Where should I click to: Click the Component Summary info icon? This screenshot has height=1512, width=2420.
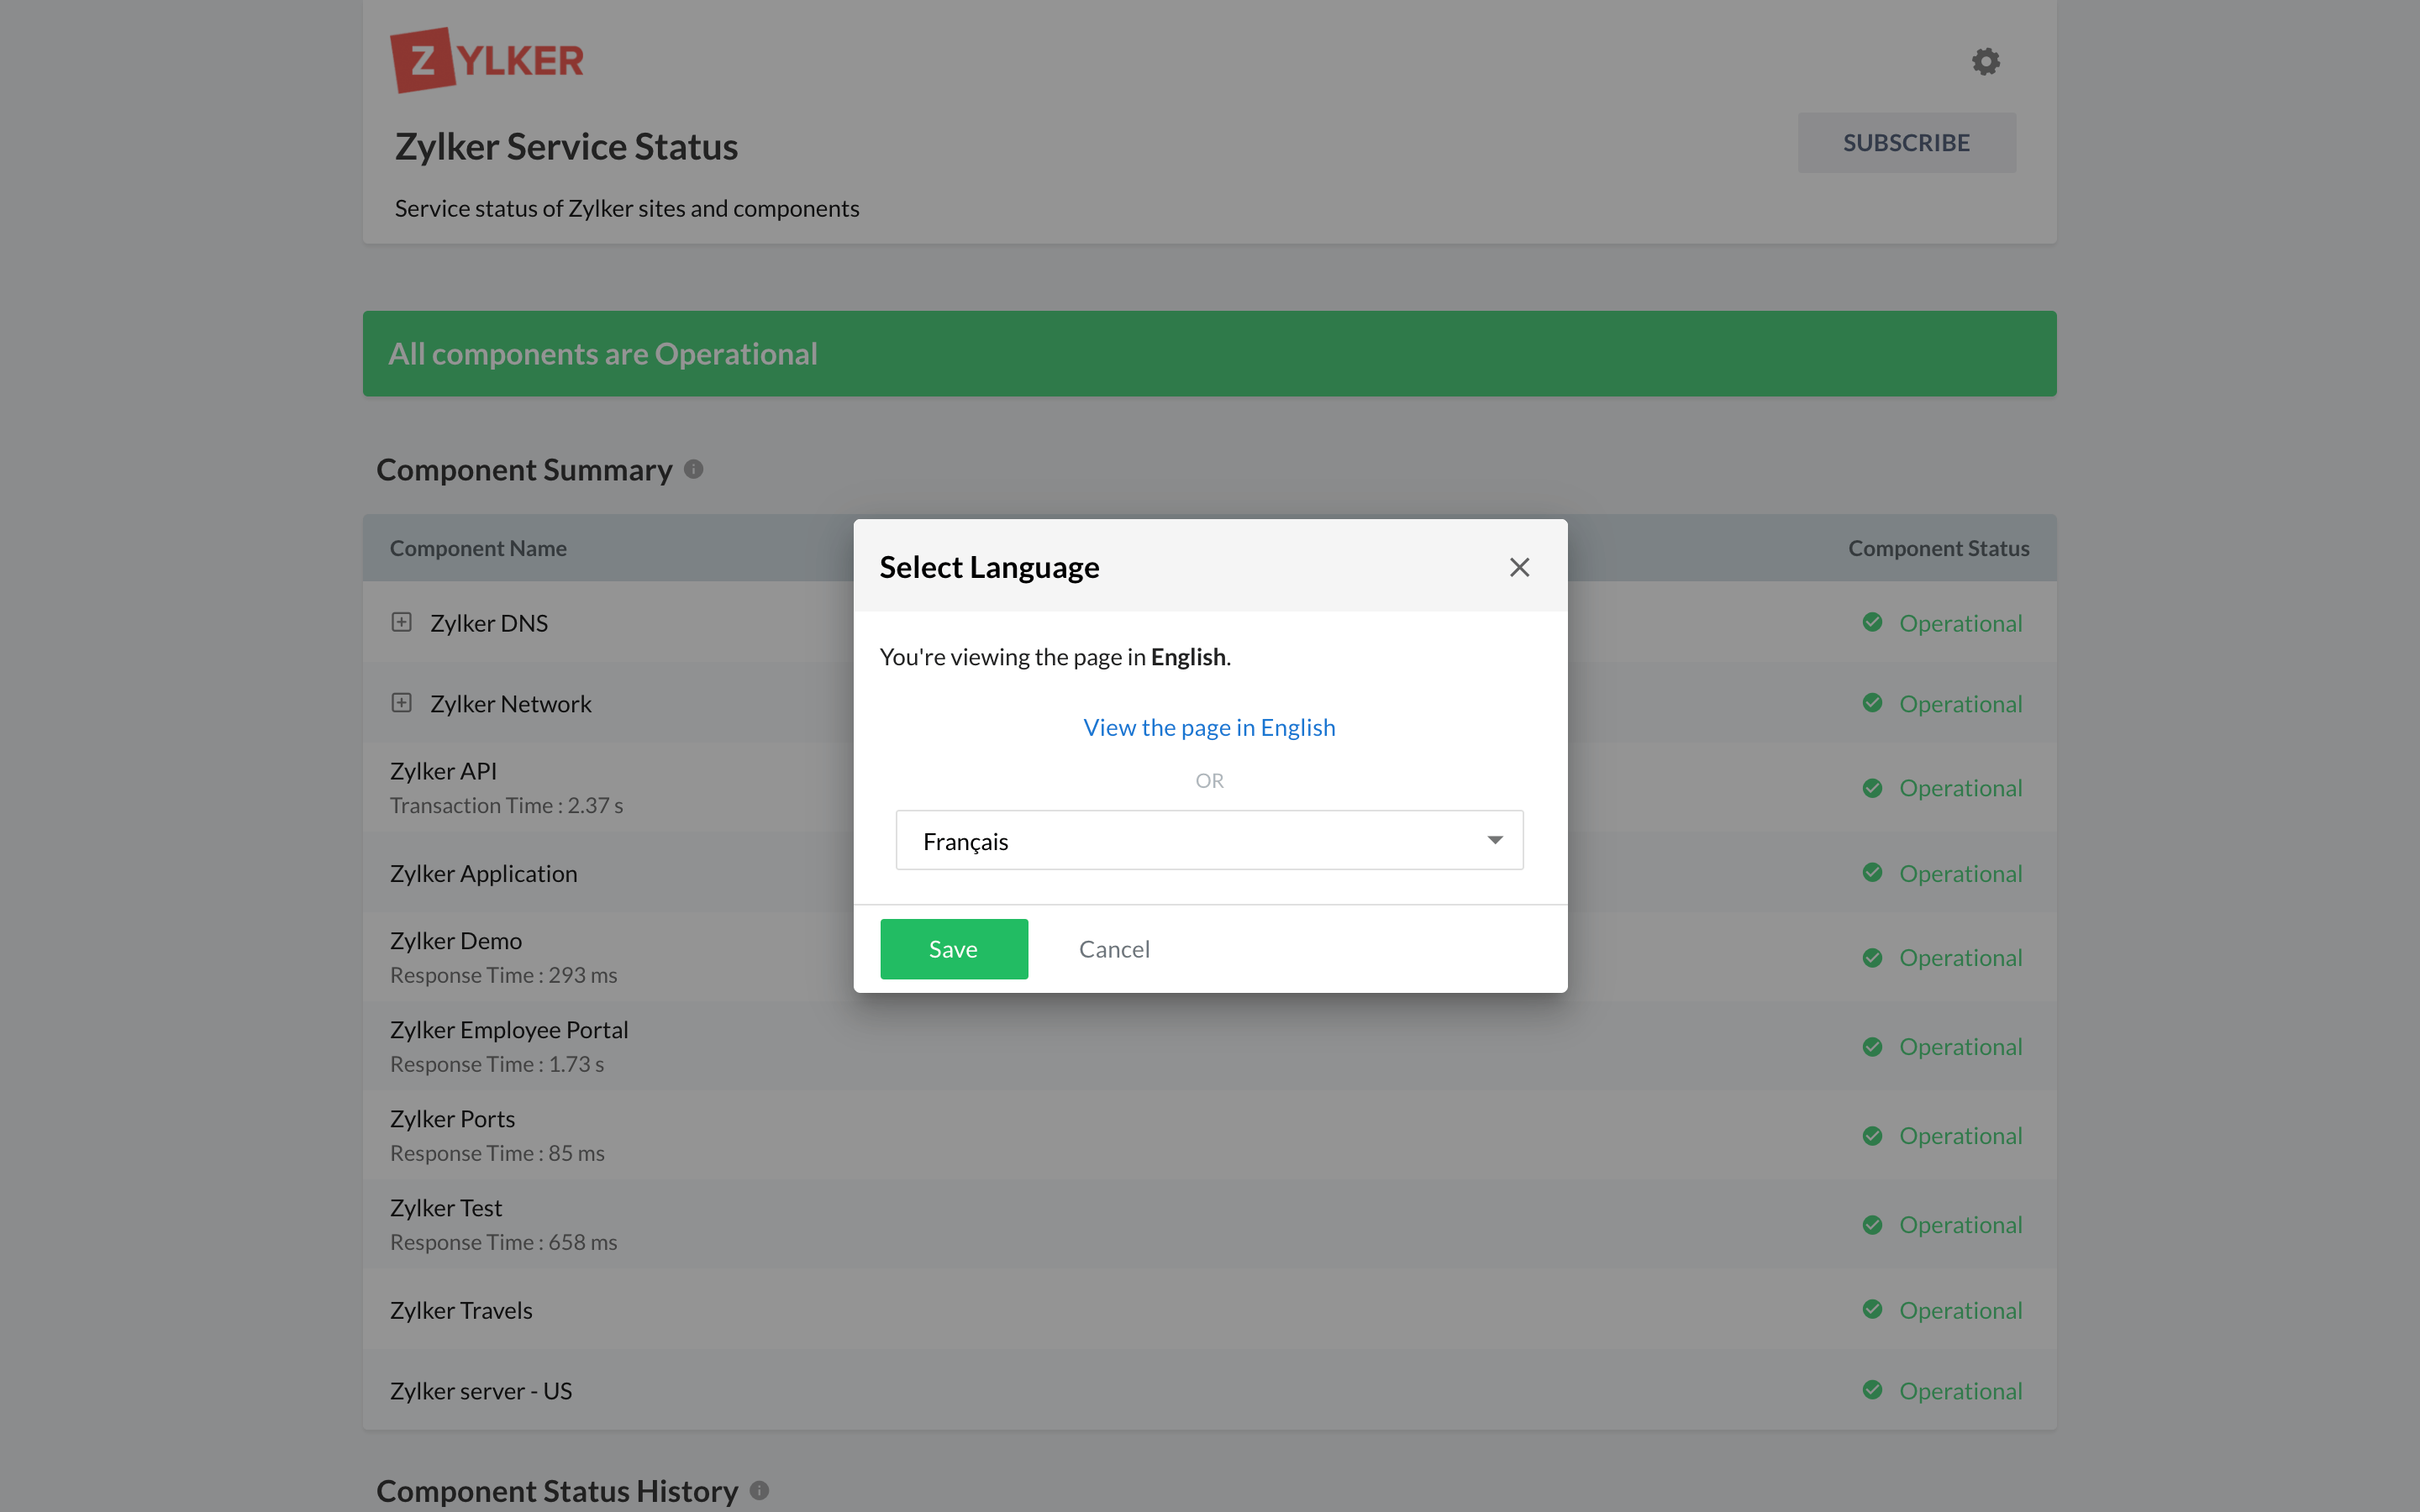pos(694,469)
